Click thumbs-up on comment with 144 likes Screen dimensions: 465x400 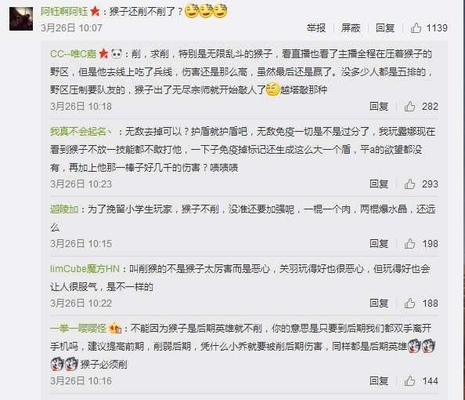(x=410, y=381)
